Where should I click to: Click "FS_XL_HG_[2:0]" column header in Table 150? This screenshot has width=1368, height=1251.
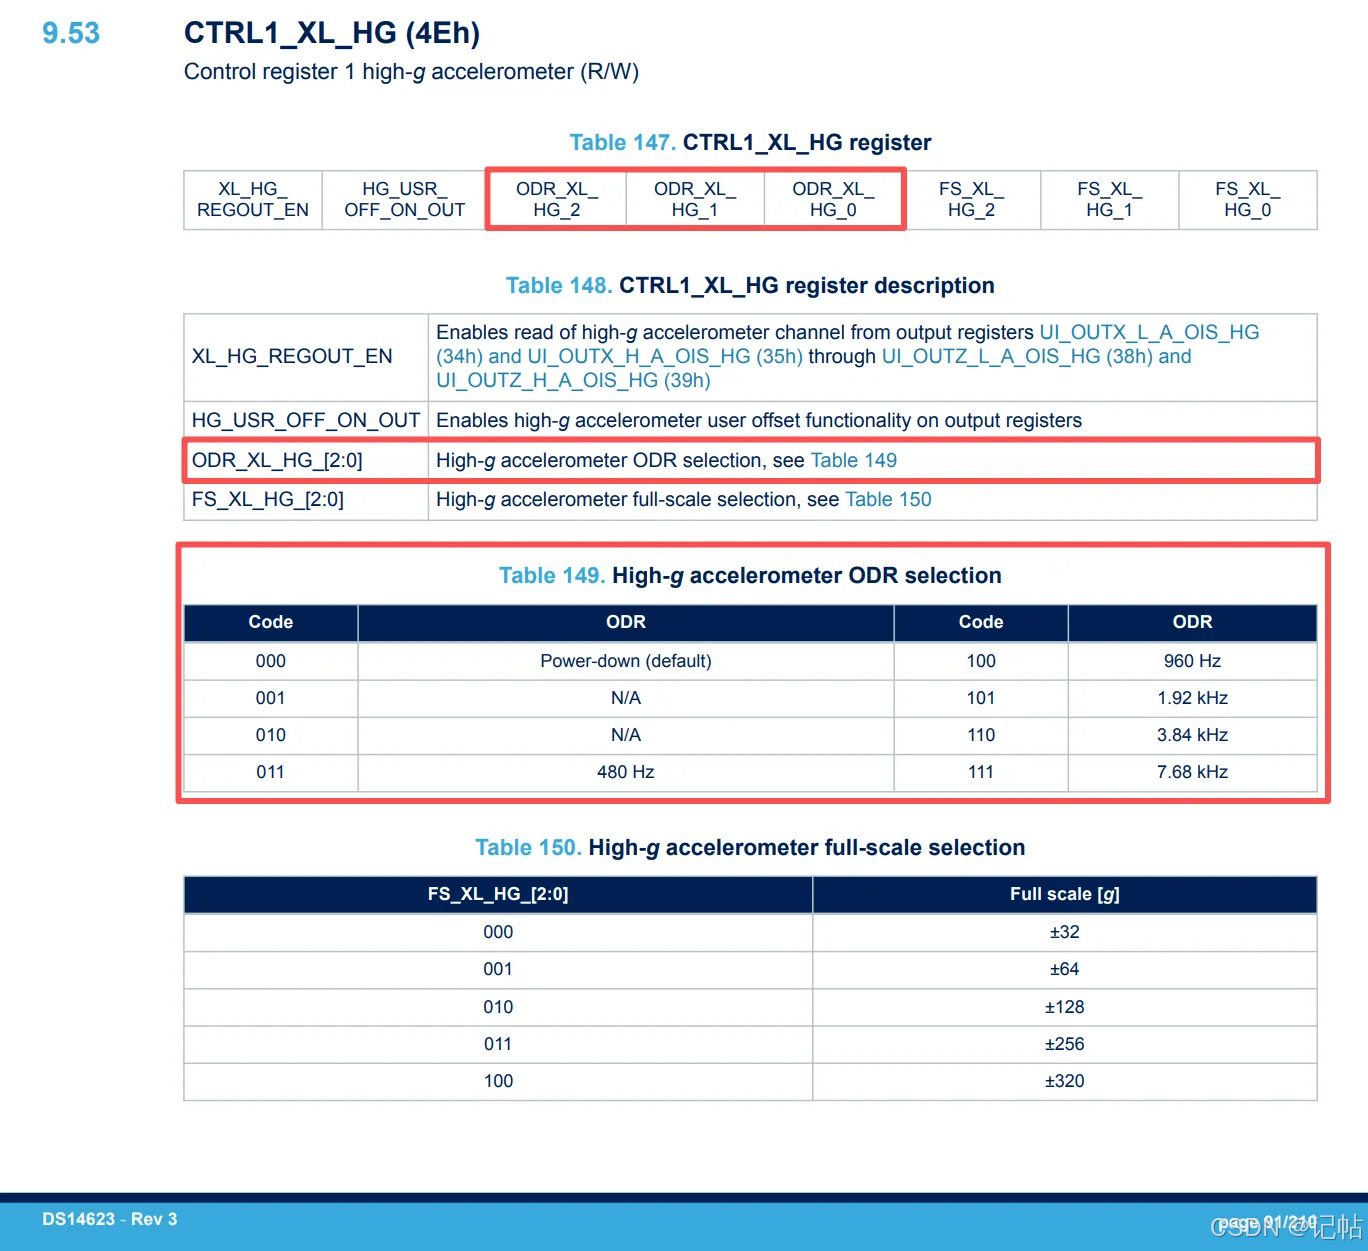(x=498, y=894)
